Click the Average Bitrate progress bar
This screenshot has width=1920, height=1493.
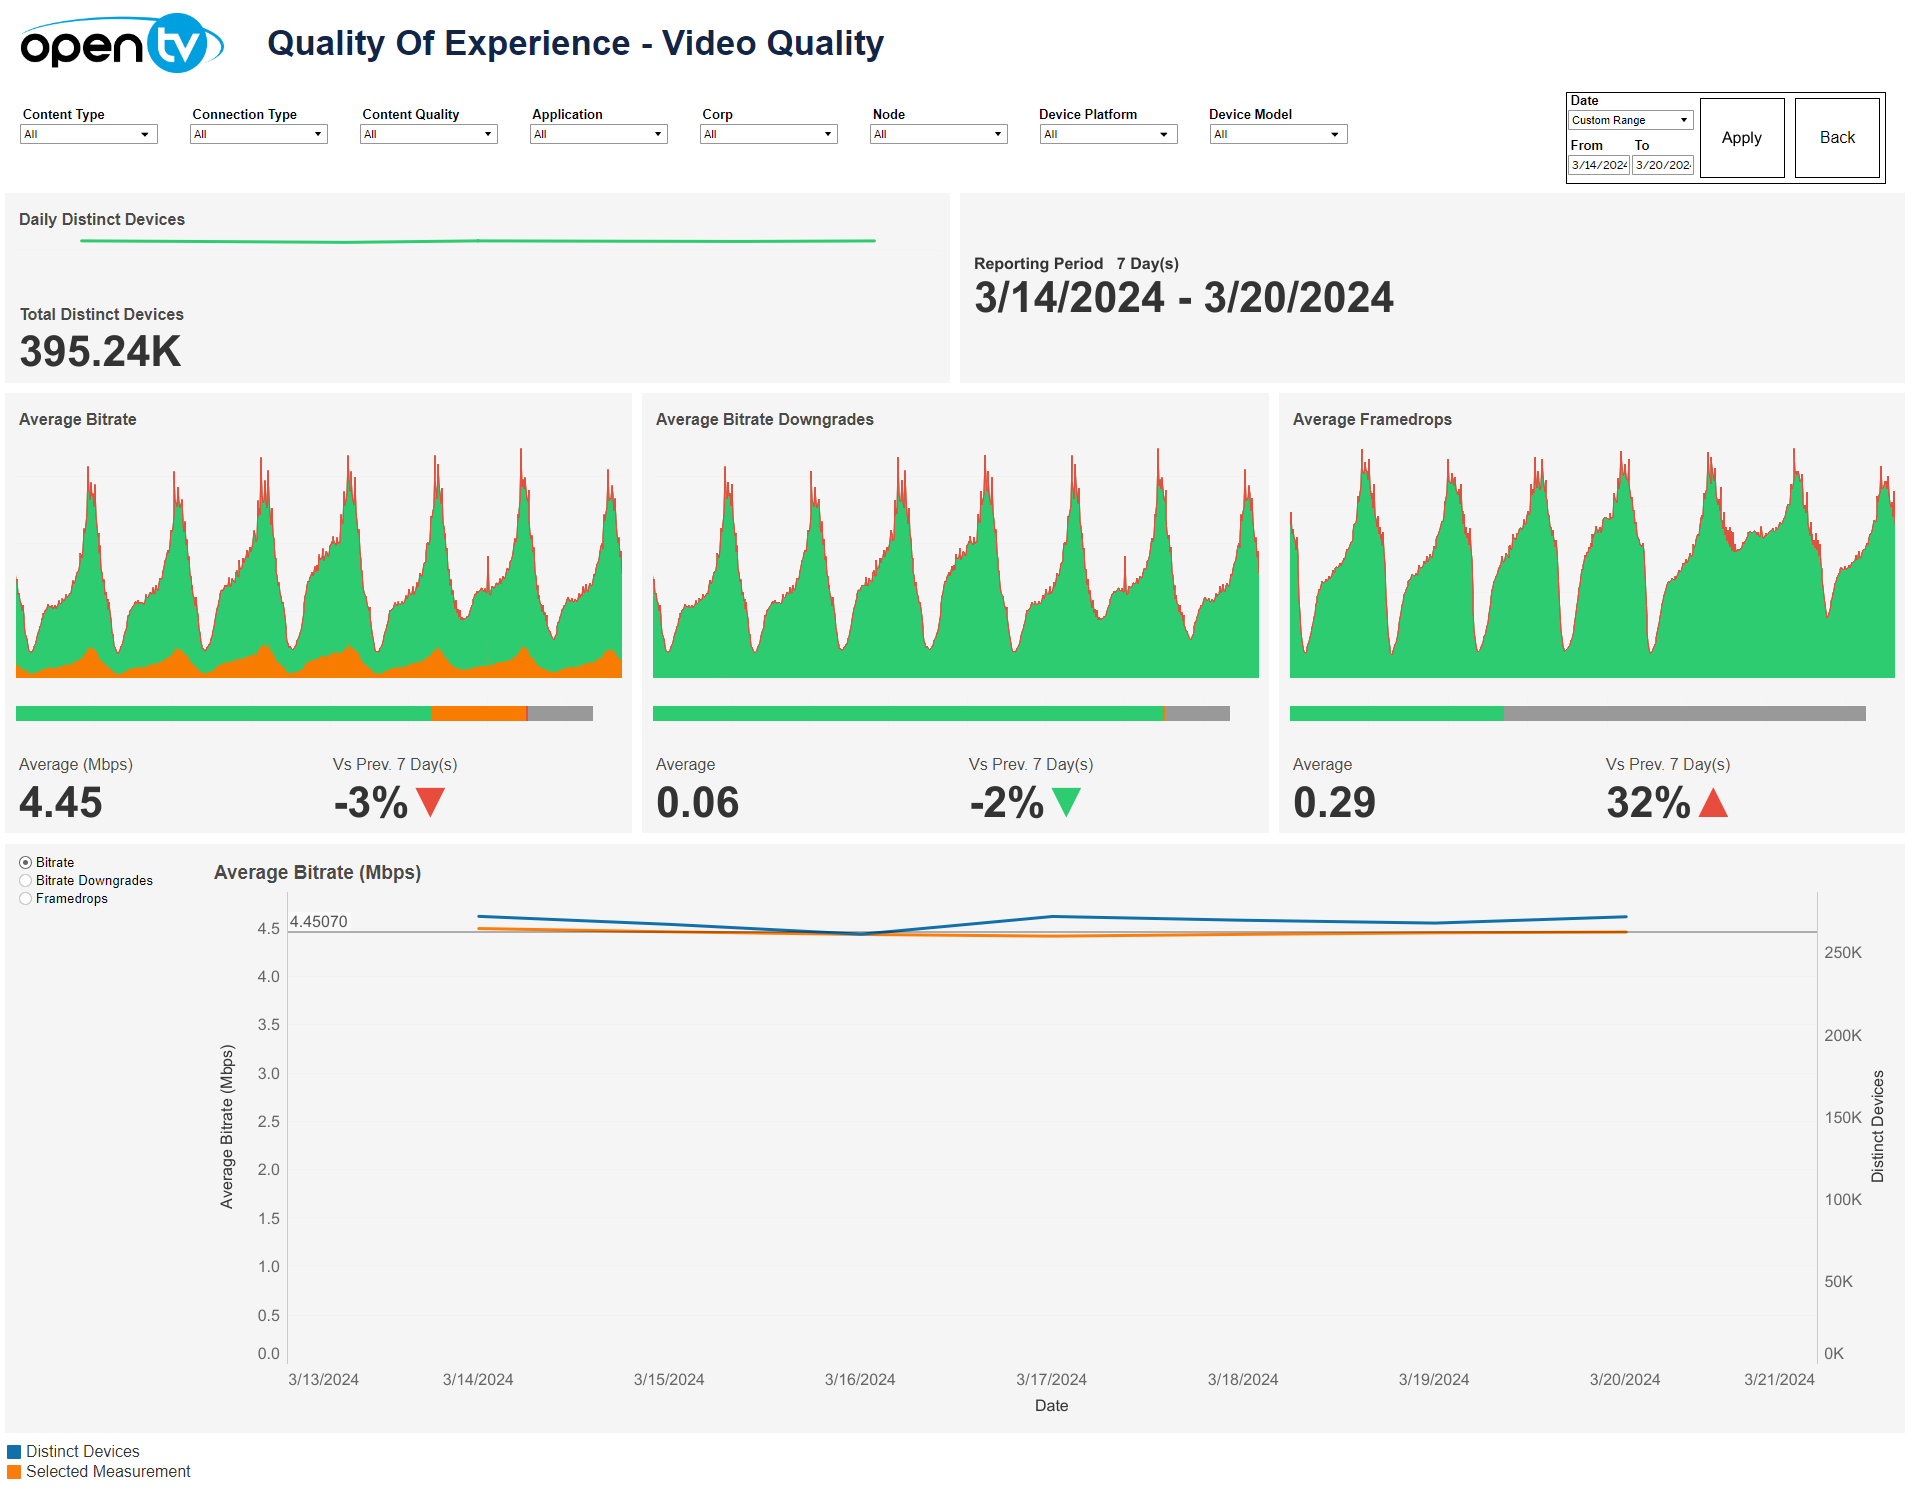pos(304,713)
